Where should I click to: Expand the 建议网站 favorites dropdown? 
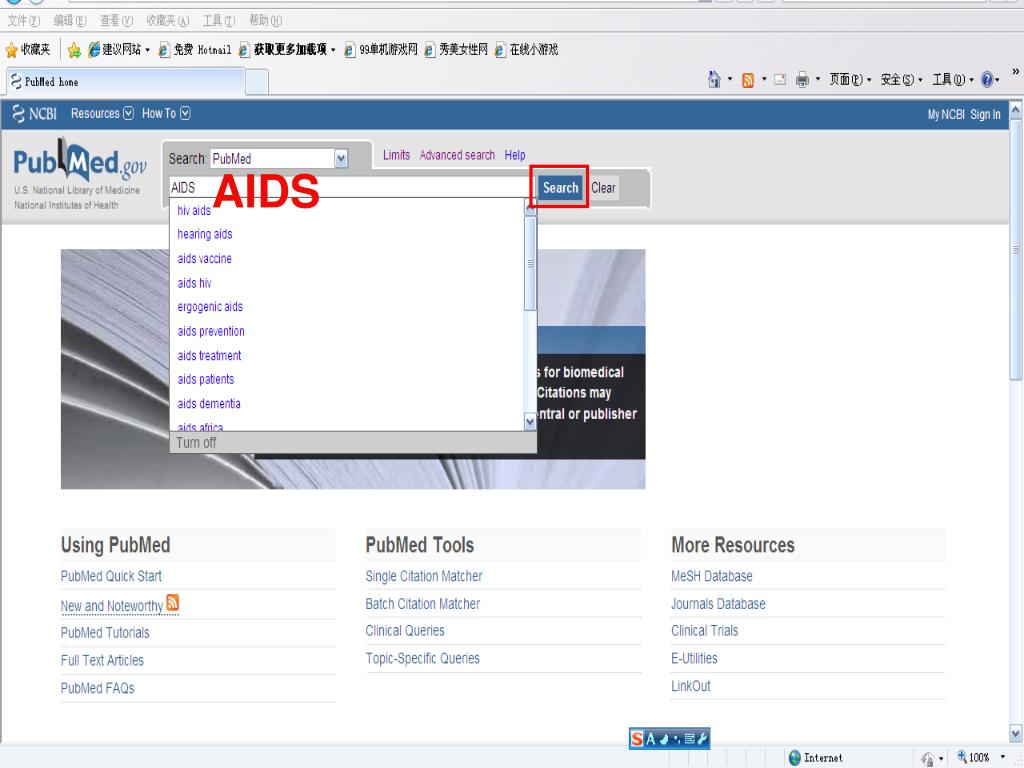(148, 50)
